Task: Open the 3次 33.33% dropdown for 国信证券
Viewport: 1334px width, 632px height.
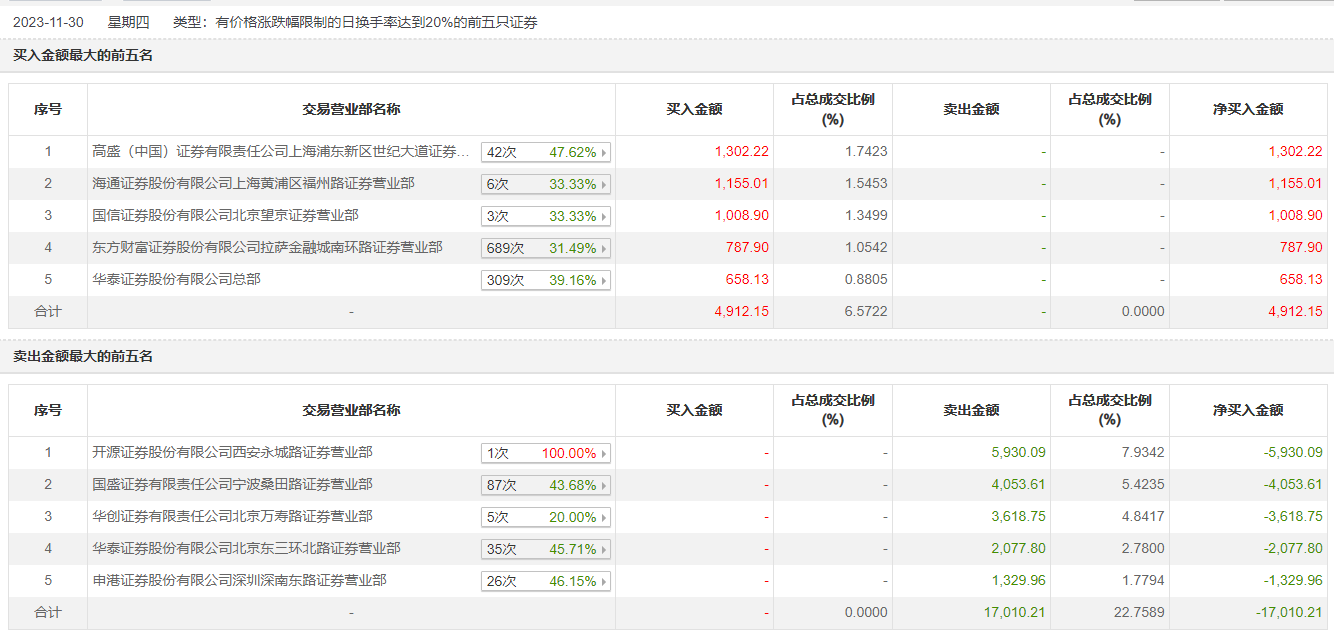Action: coord(546,216)
